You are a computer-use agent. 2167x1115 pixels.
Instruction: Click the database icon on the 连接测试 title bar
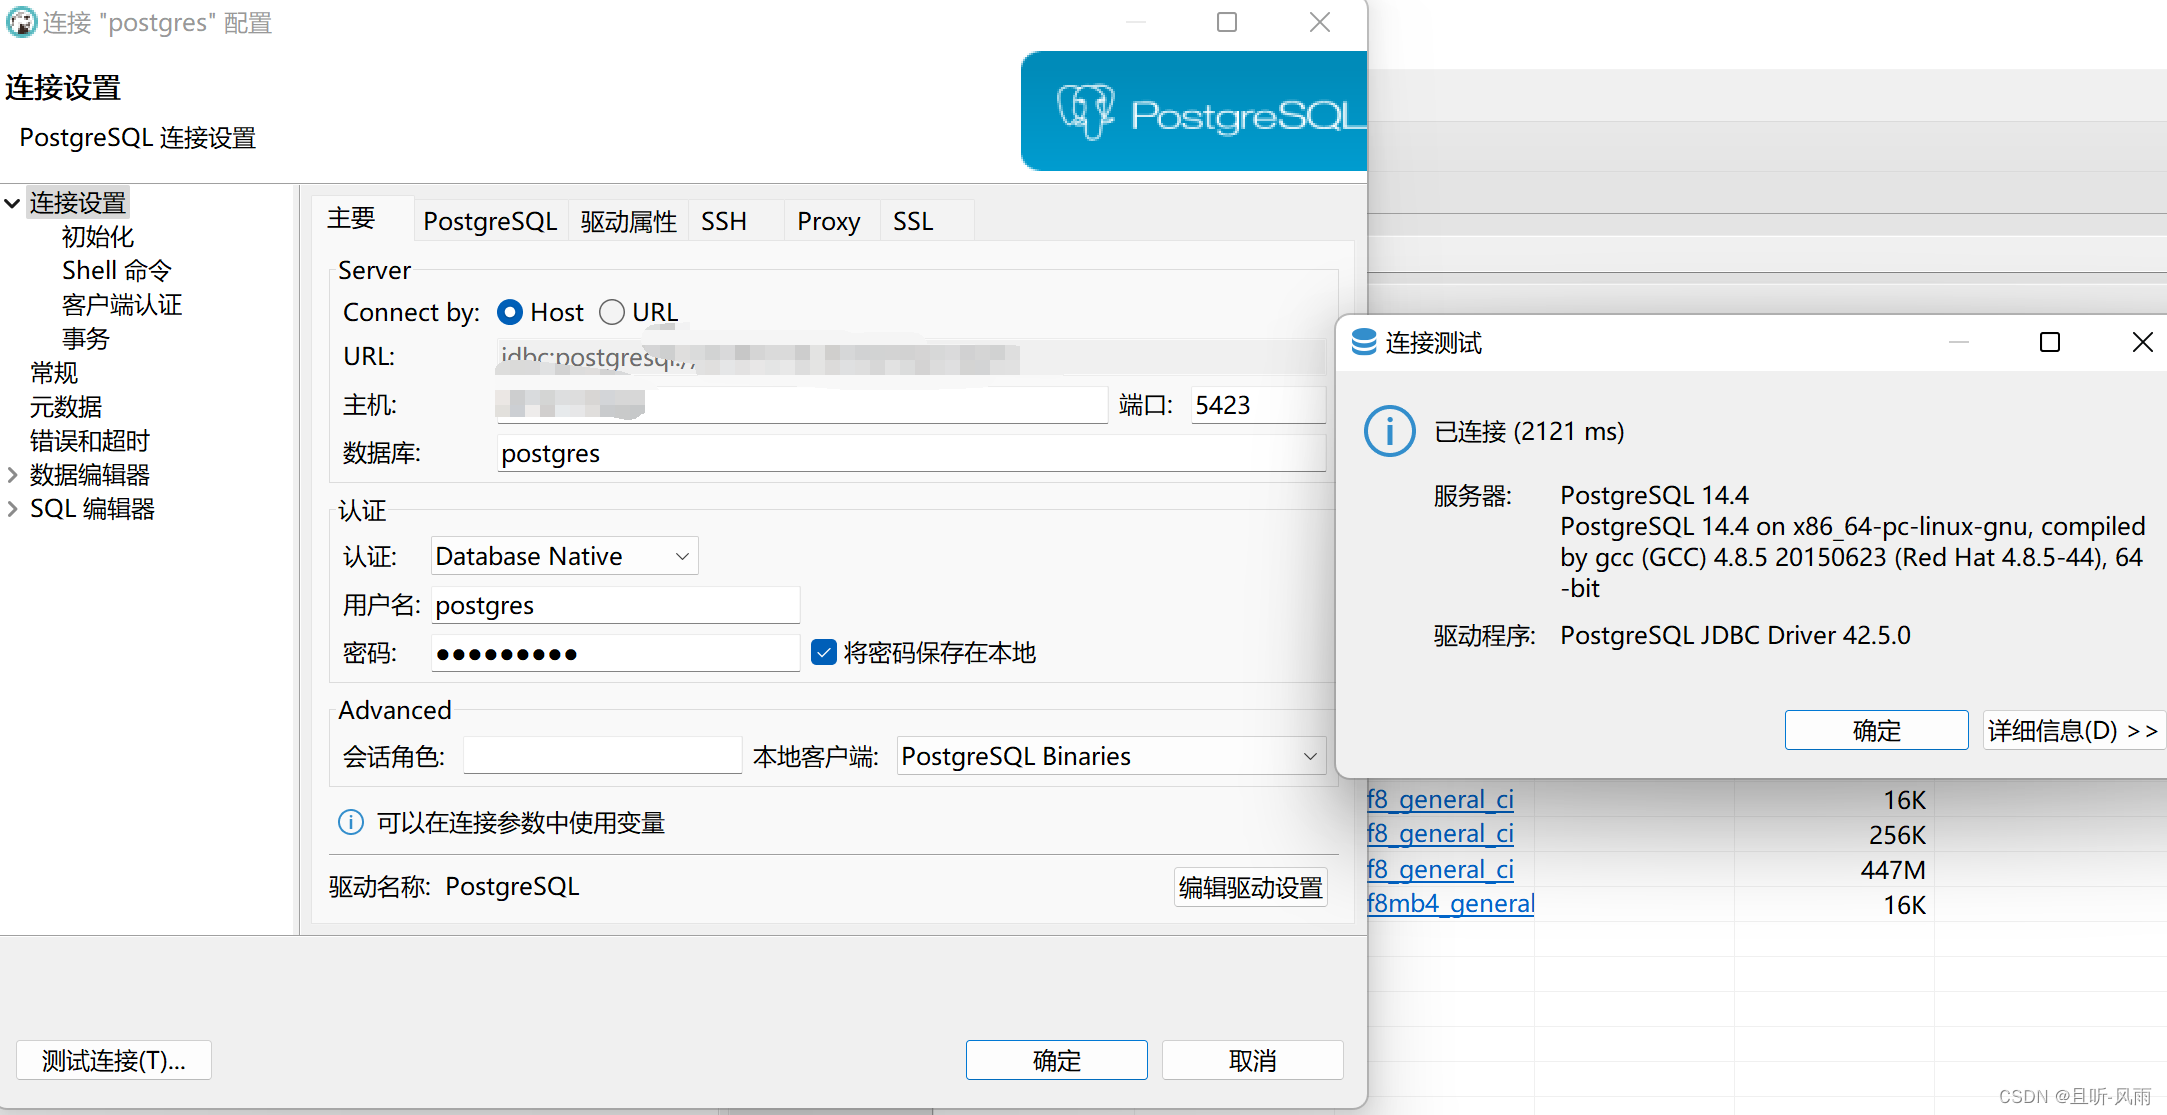(1365, 342)
